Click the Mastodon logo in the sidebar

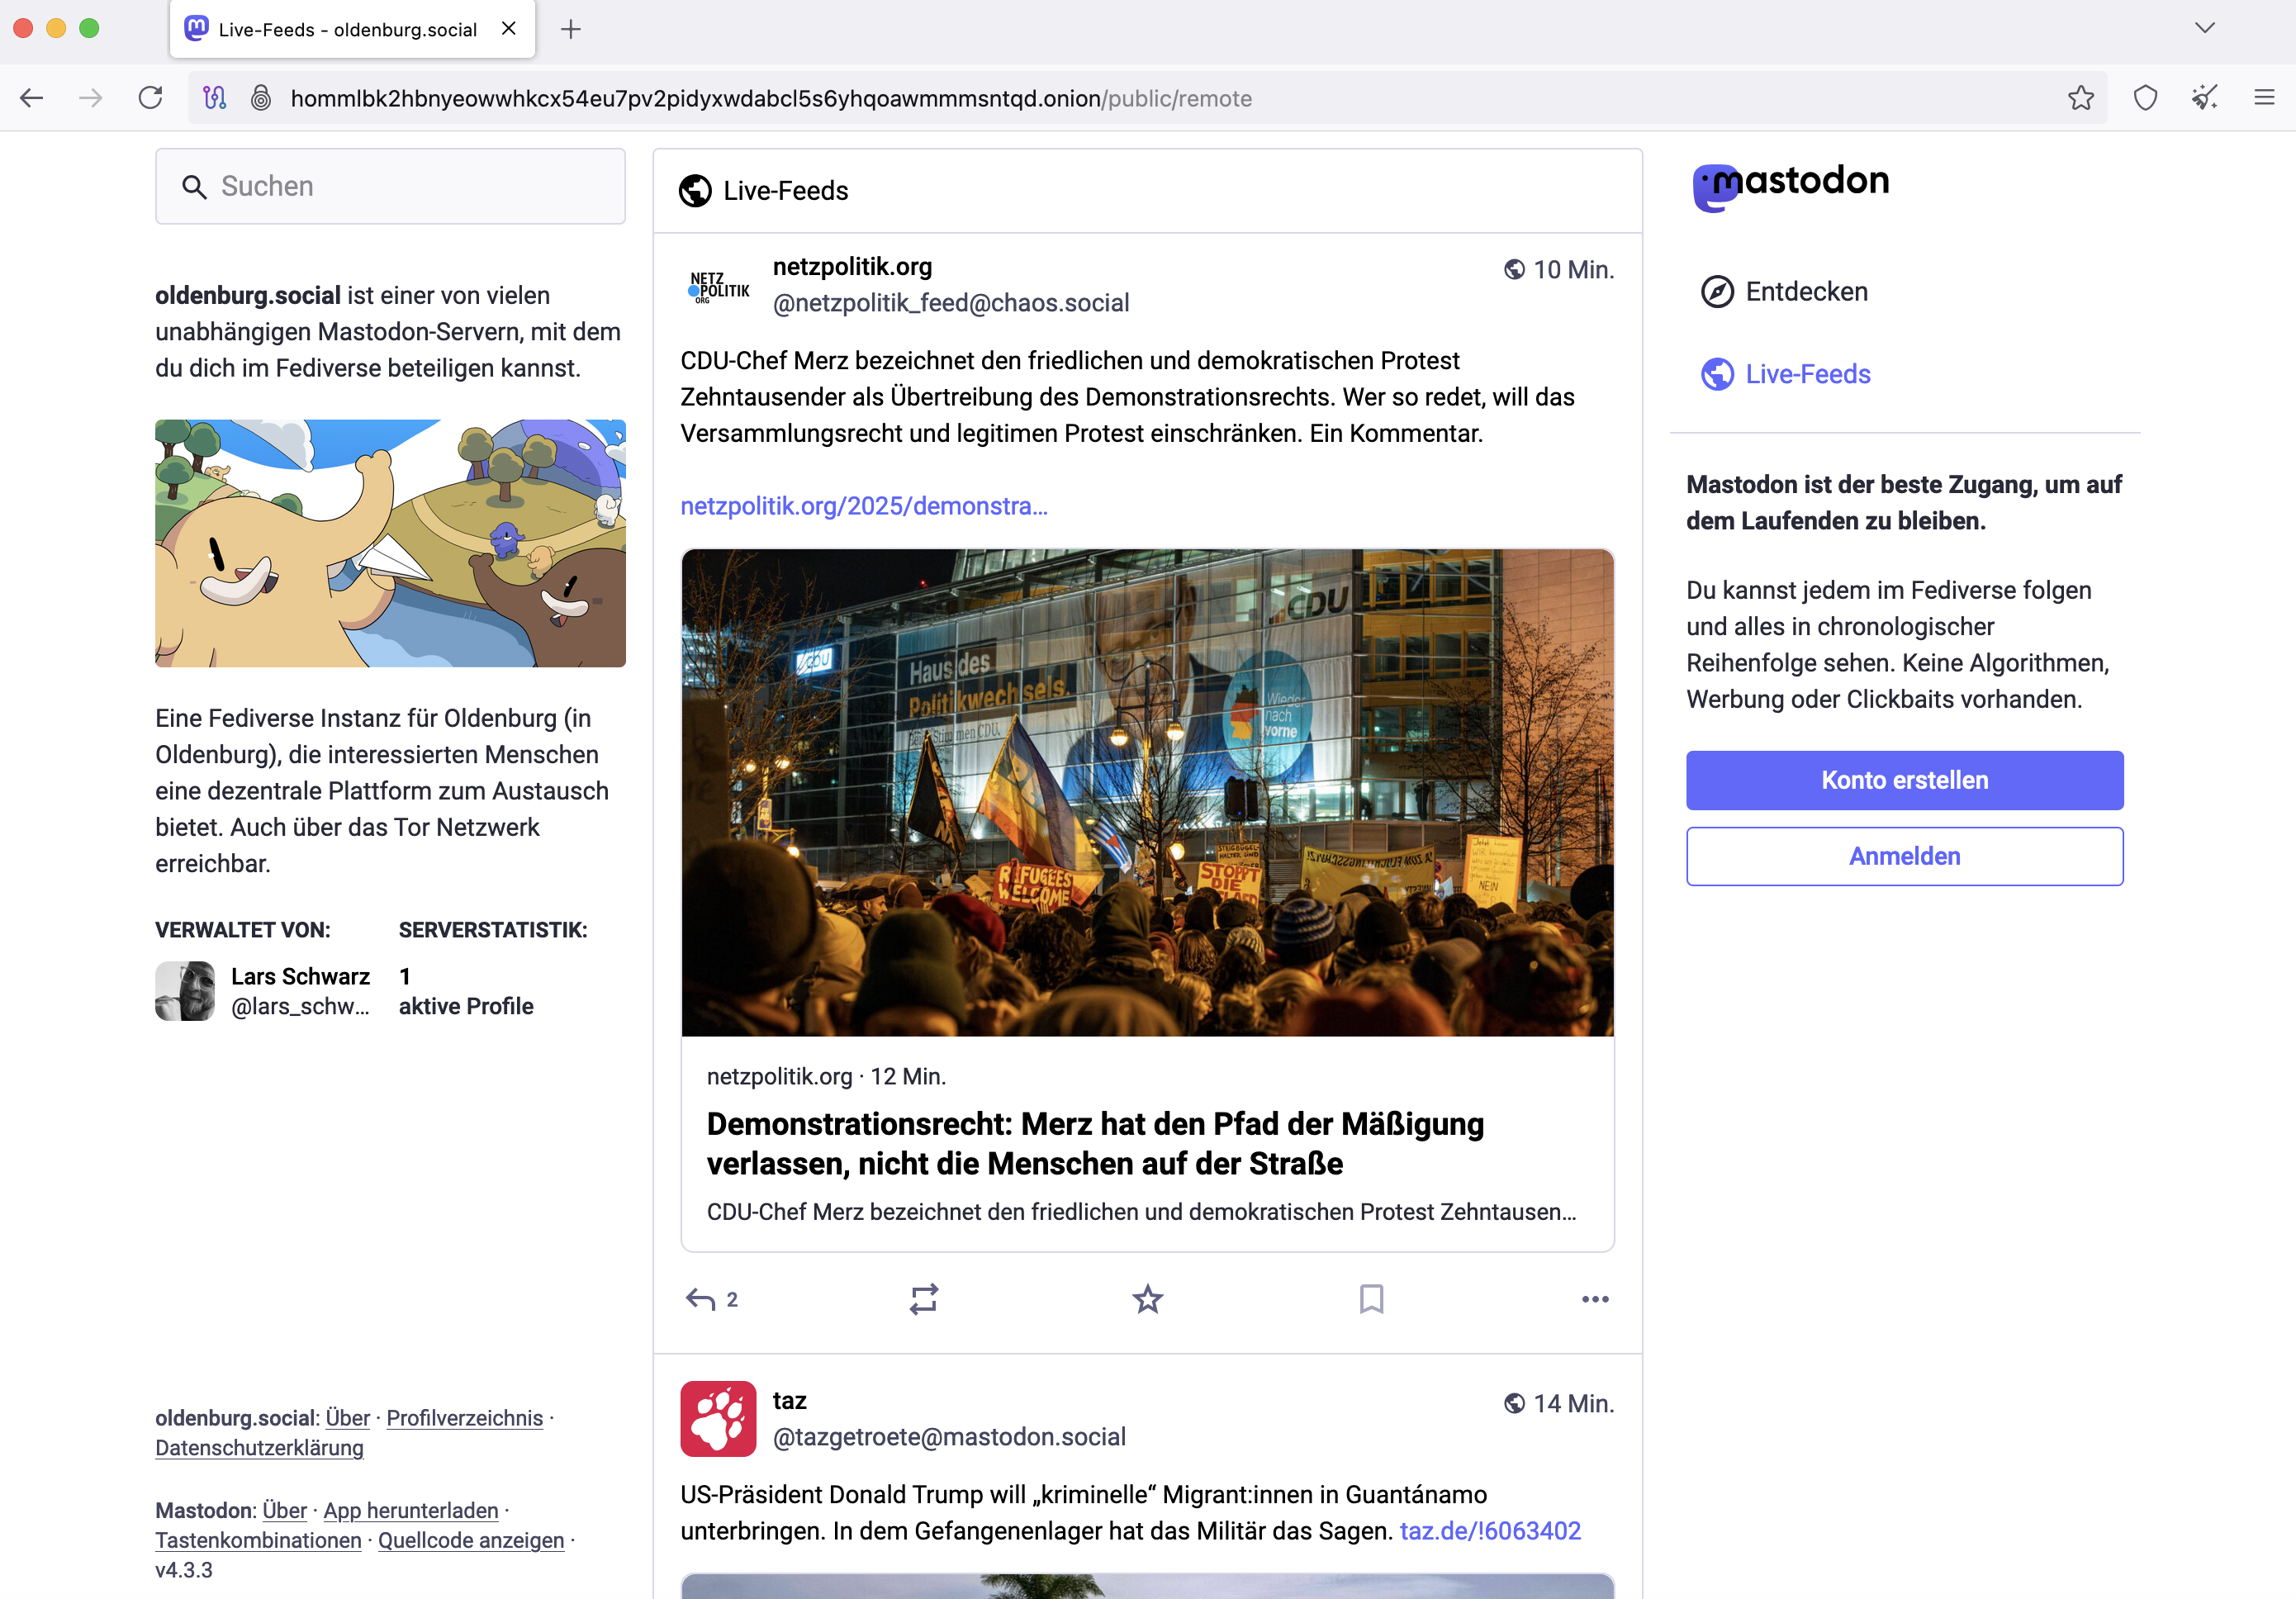1790,185
